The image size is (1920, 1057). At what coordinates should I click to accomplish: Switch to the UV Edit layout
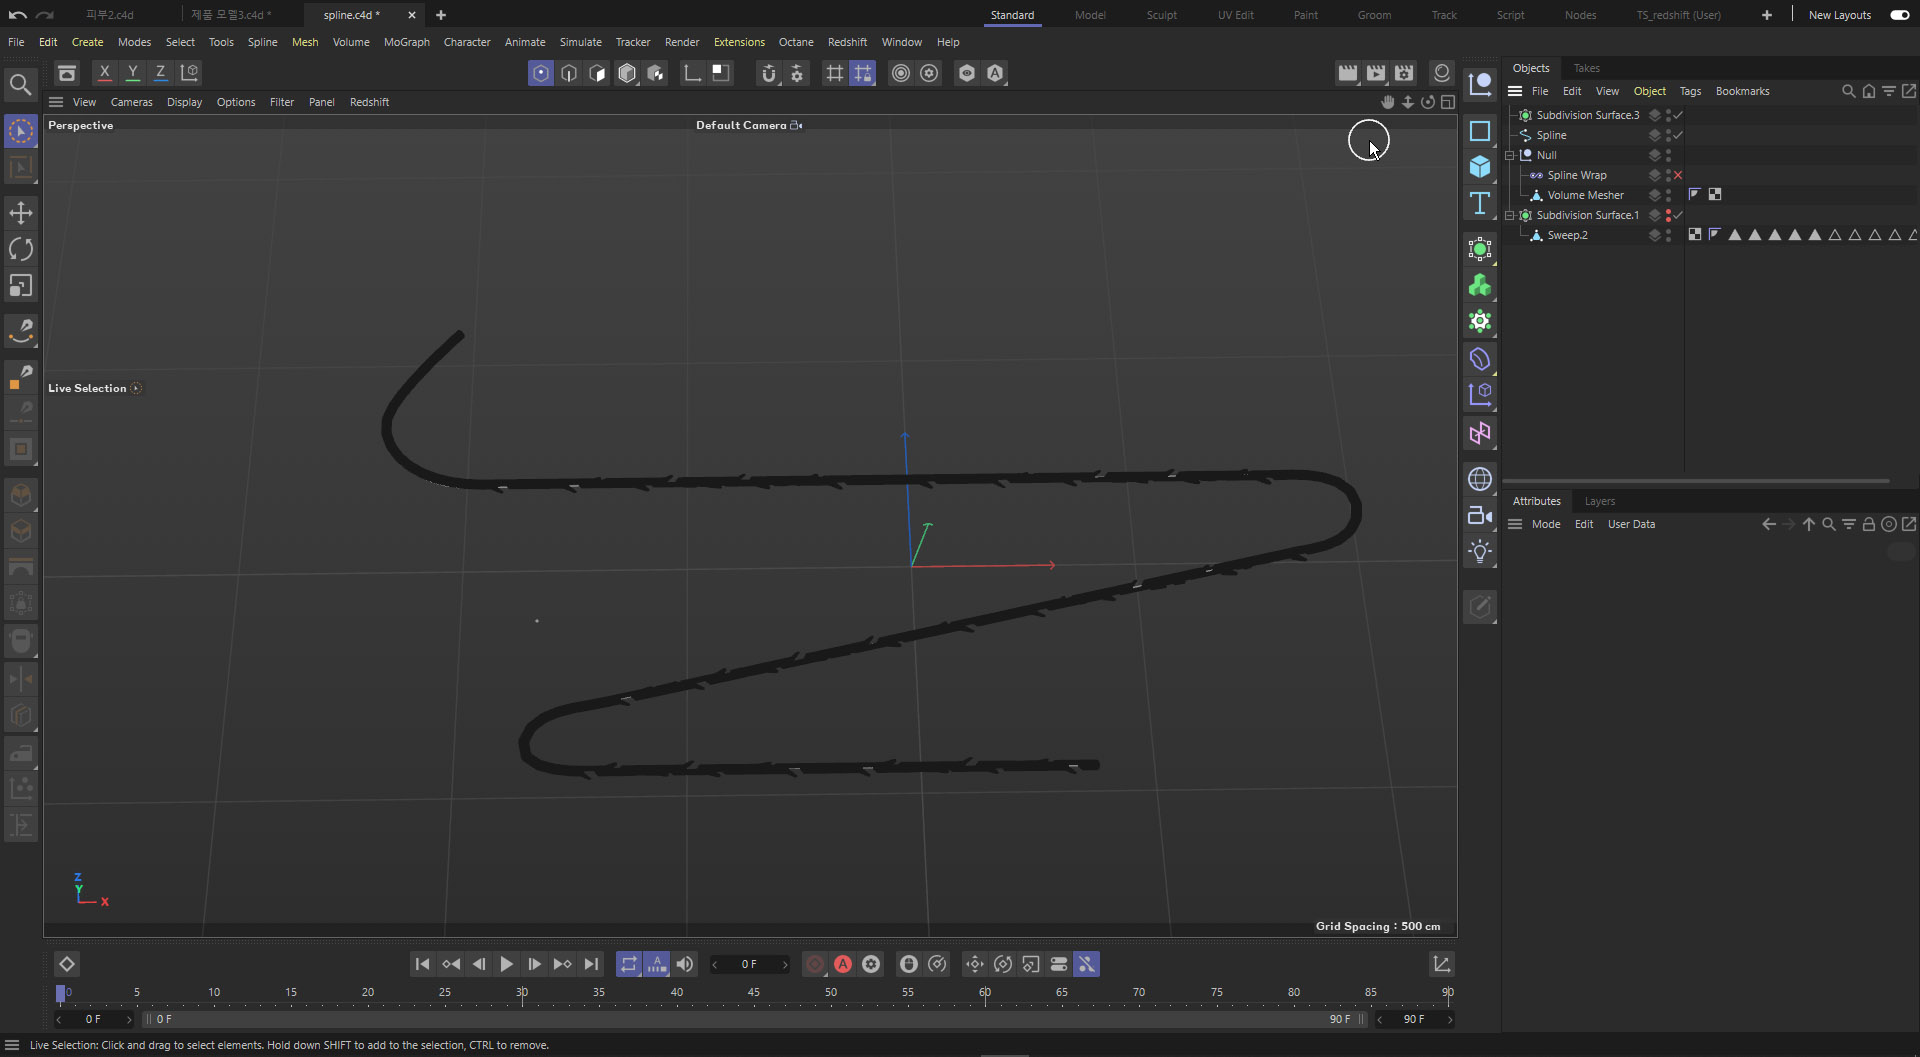point(1235,15)
